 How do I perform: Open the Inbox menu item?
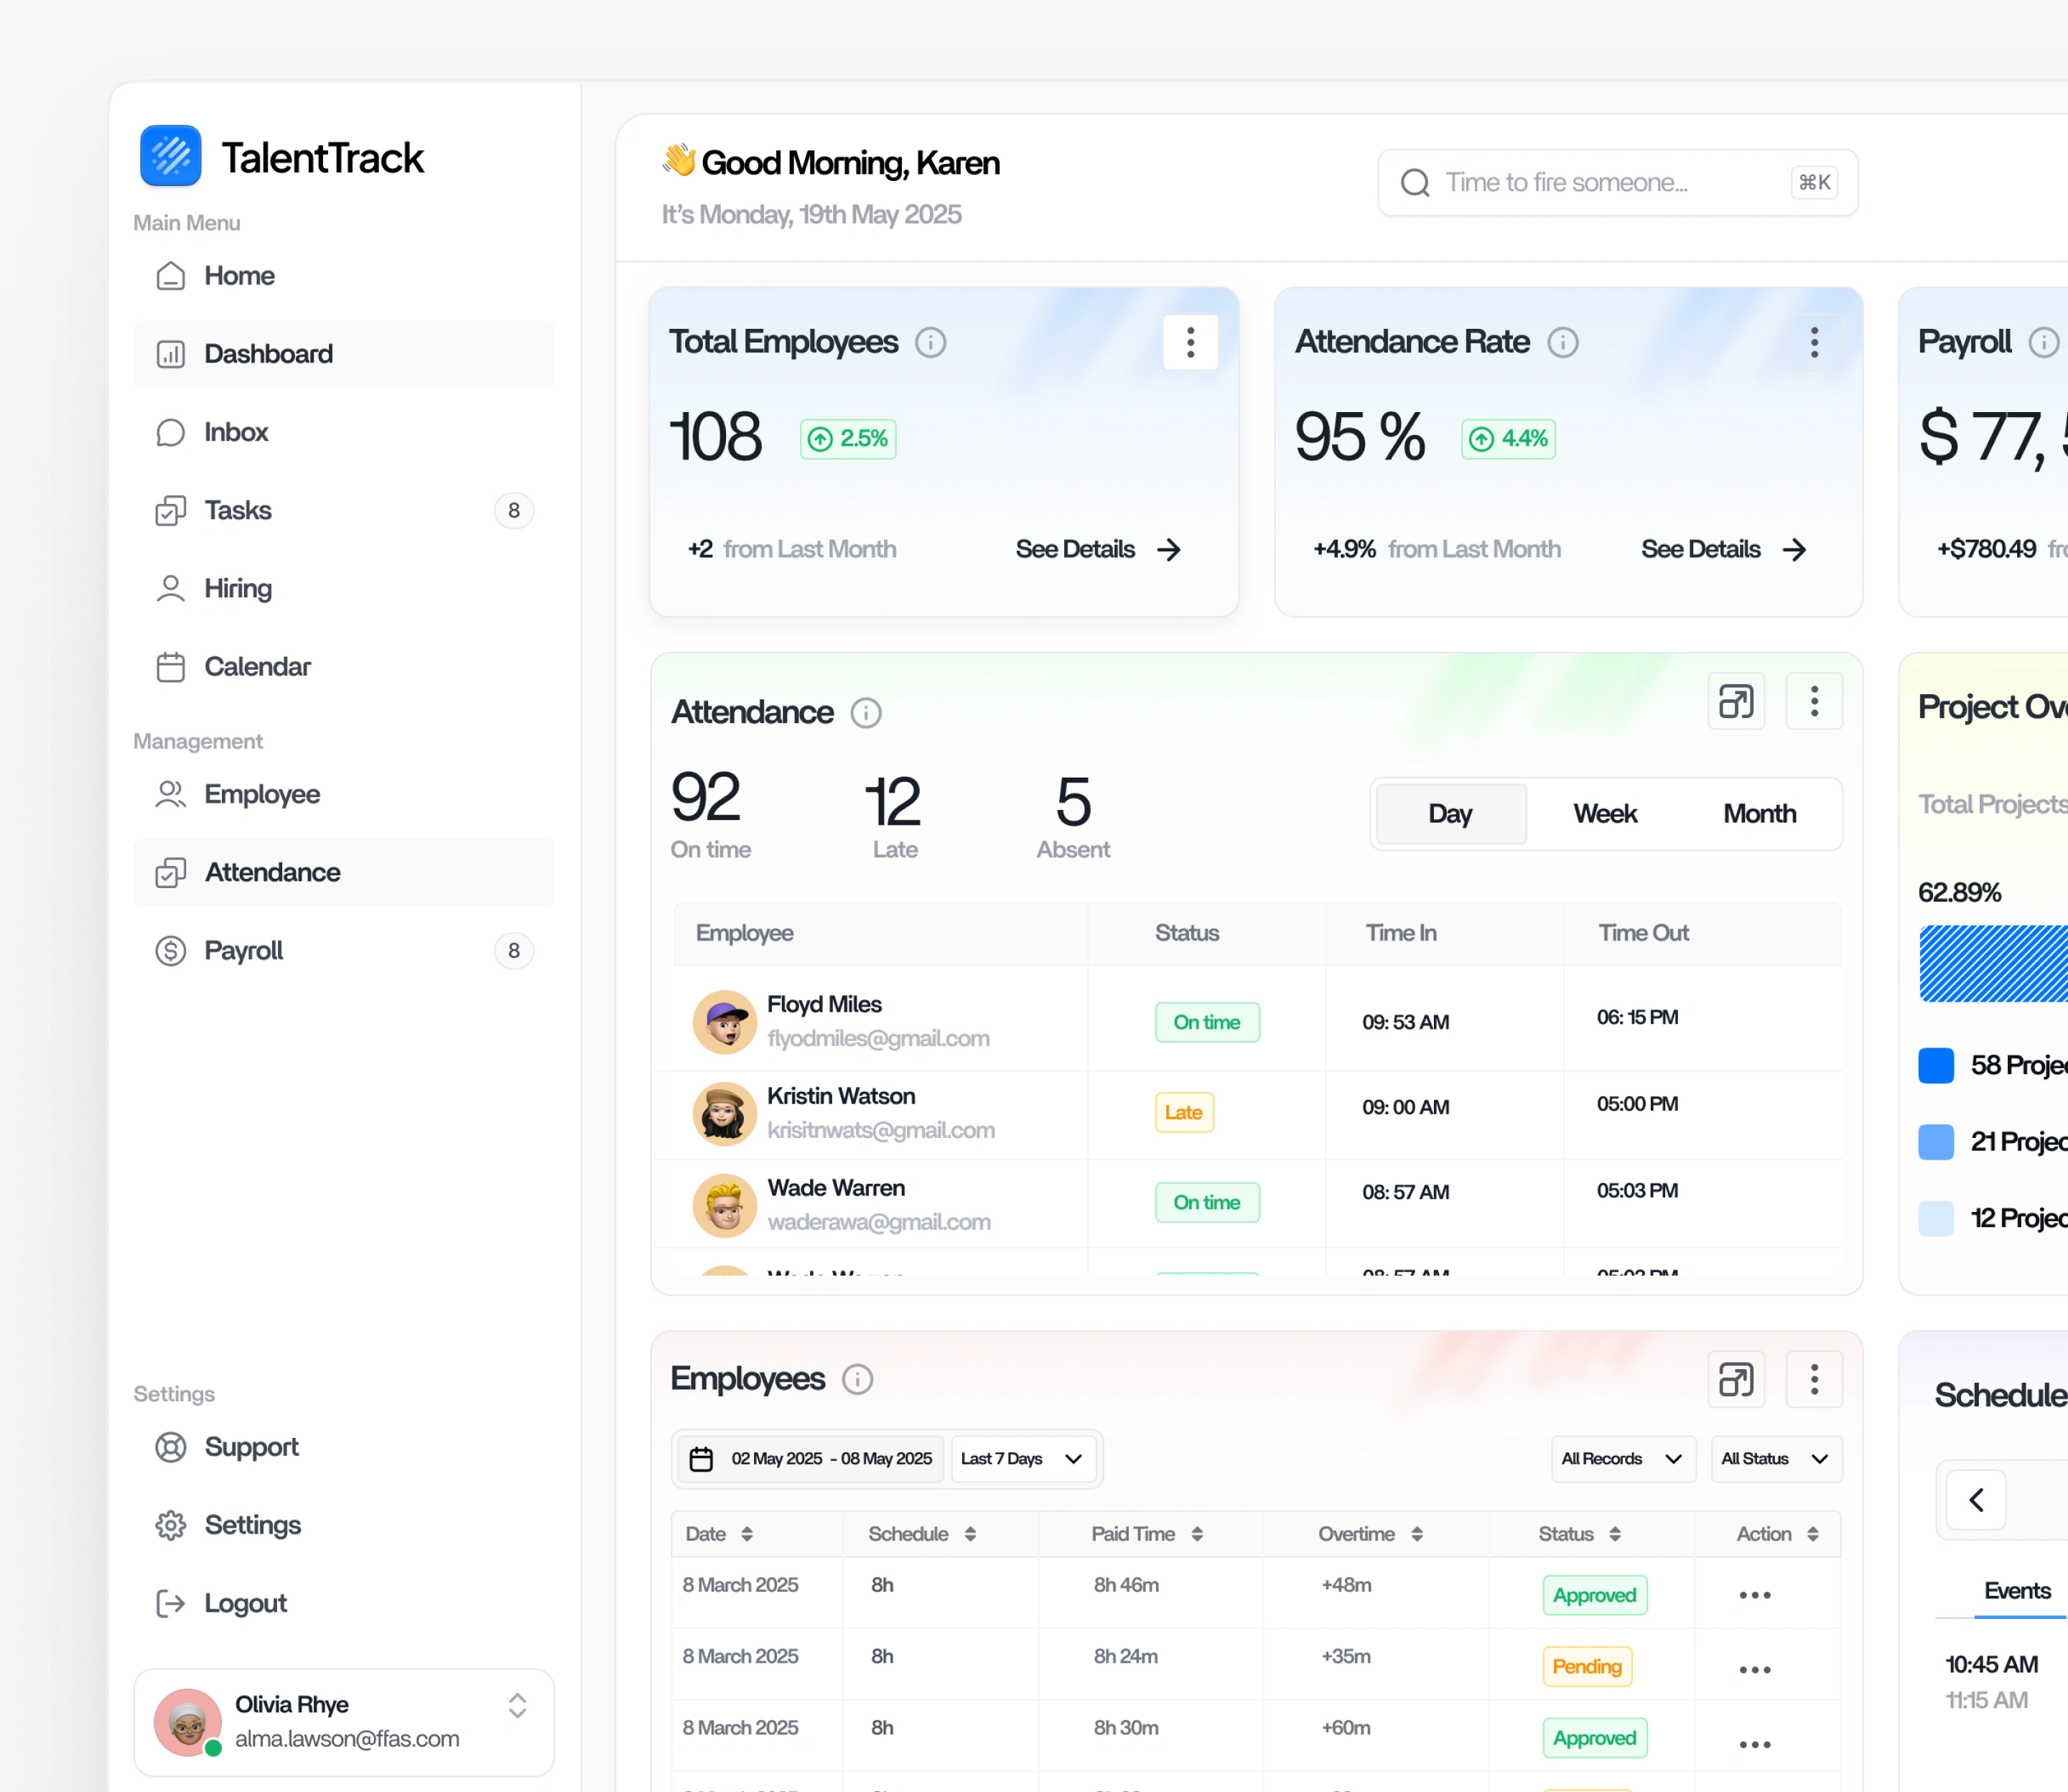[x=343, y=432]
